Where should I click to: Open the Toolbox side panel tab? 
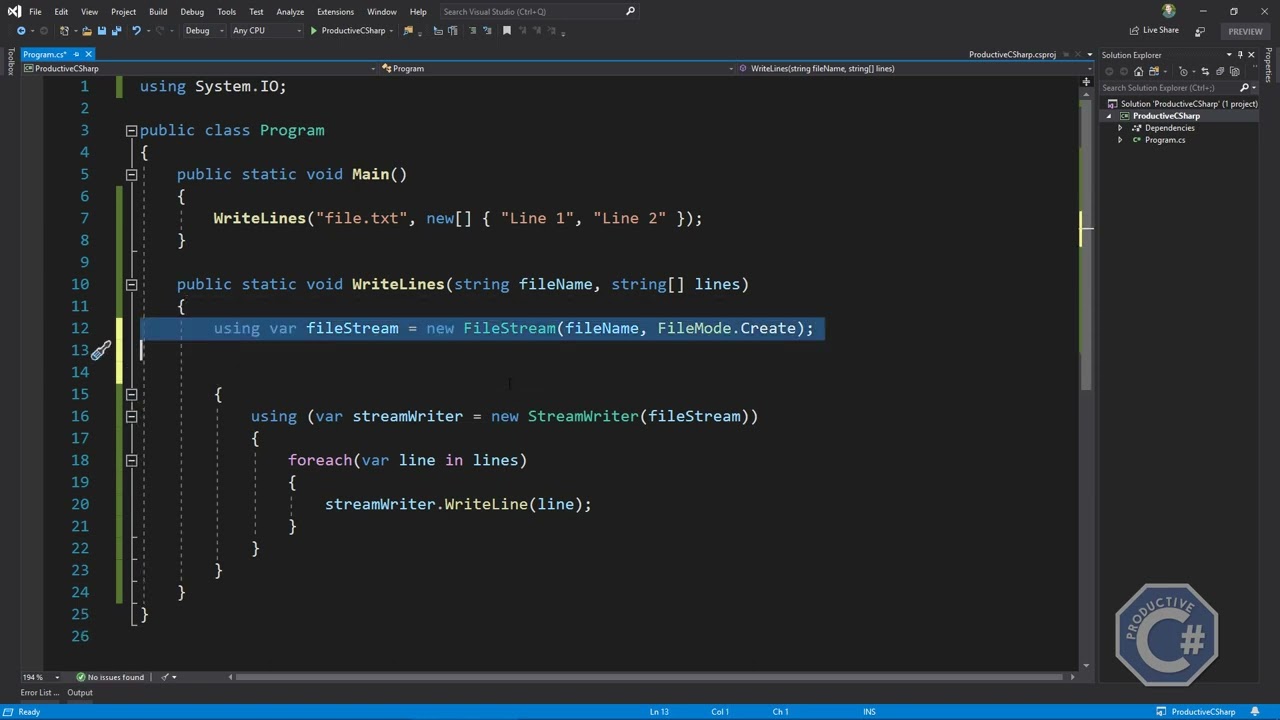(x=10, y=62)
